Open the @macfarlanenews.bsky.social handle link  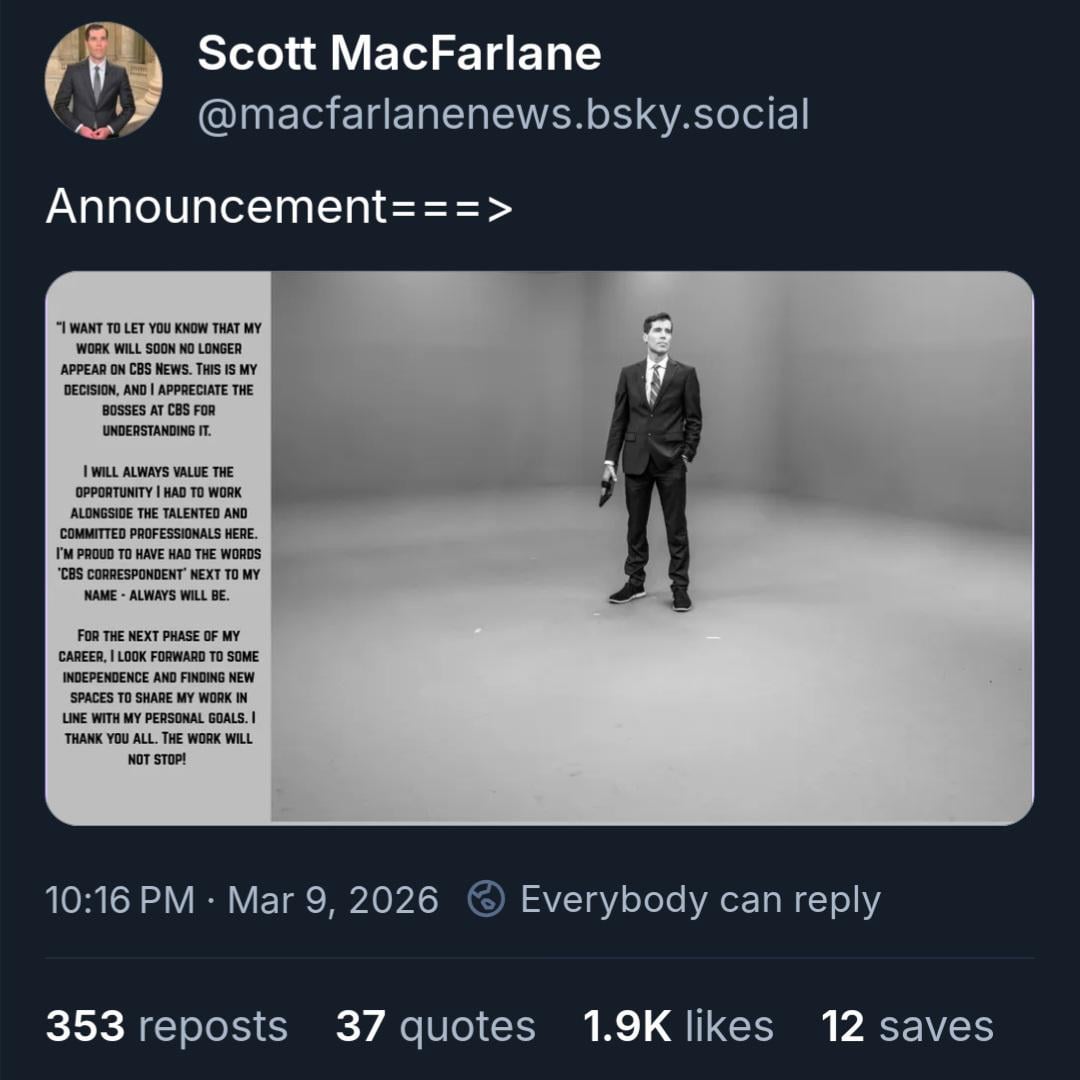[x=503, y=115]
